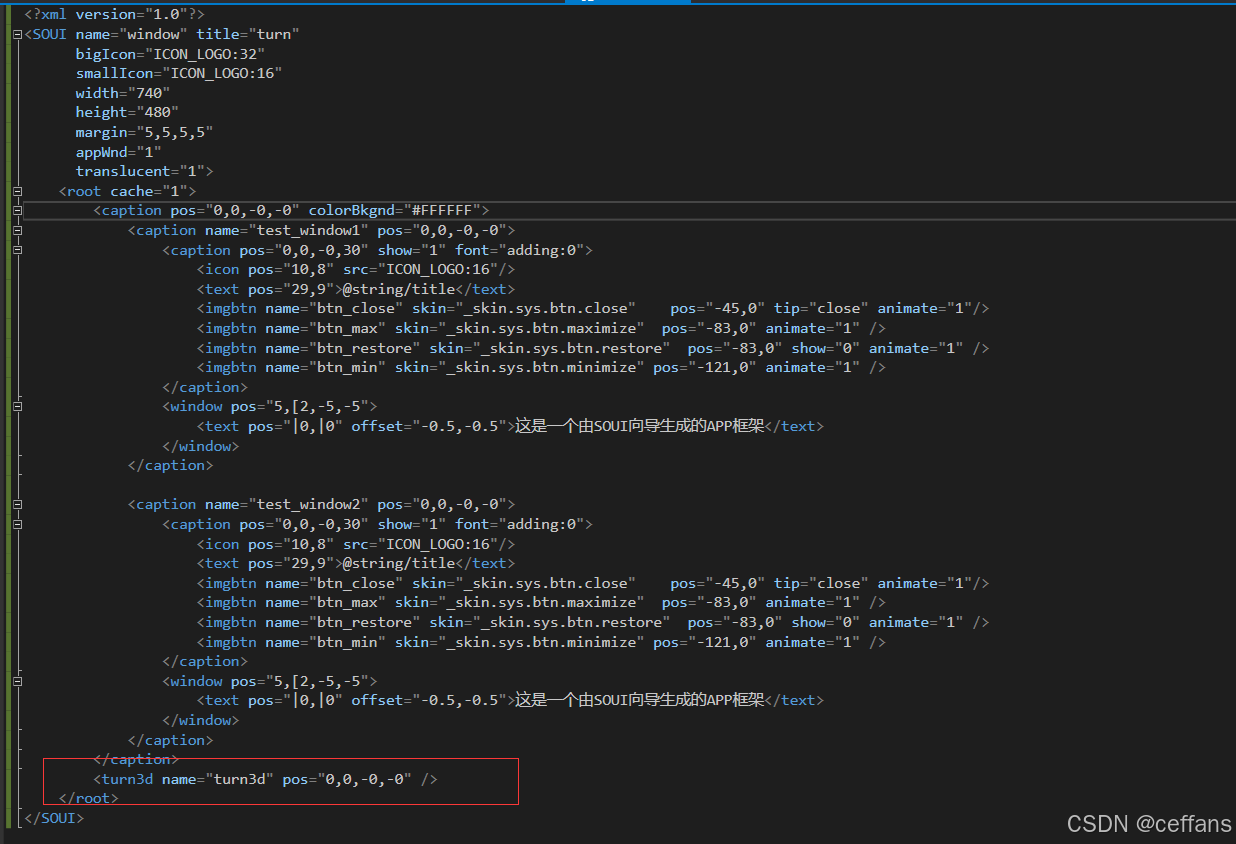Collapse the test_window2 caption block
Image resolution: width=1236 pixels, height=844 pixels.
tap(18, 504)
